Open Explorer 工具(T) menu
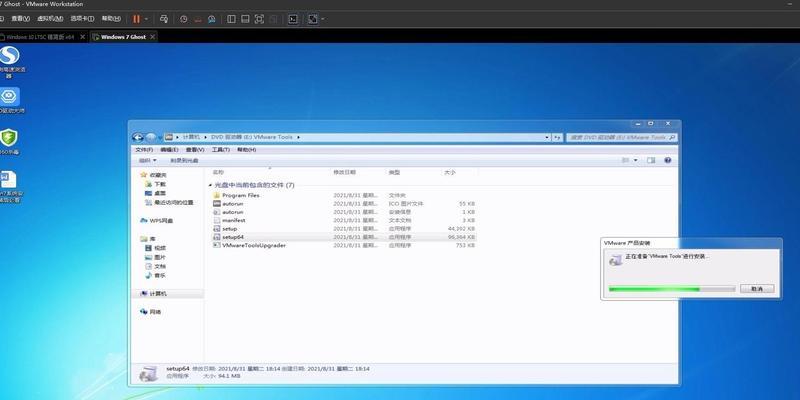This screenshot has height=400, width=800. coord(220,150)
